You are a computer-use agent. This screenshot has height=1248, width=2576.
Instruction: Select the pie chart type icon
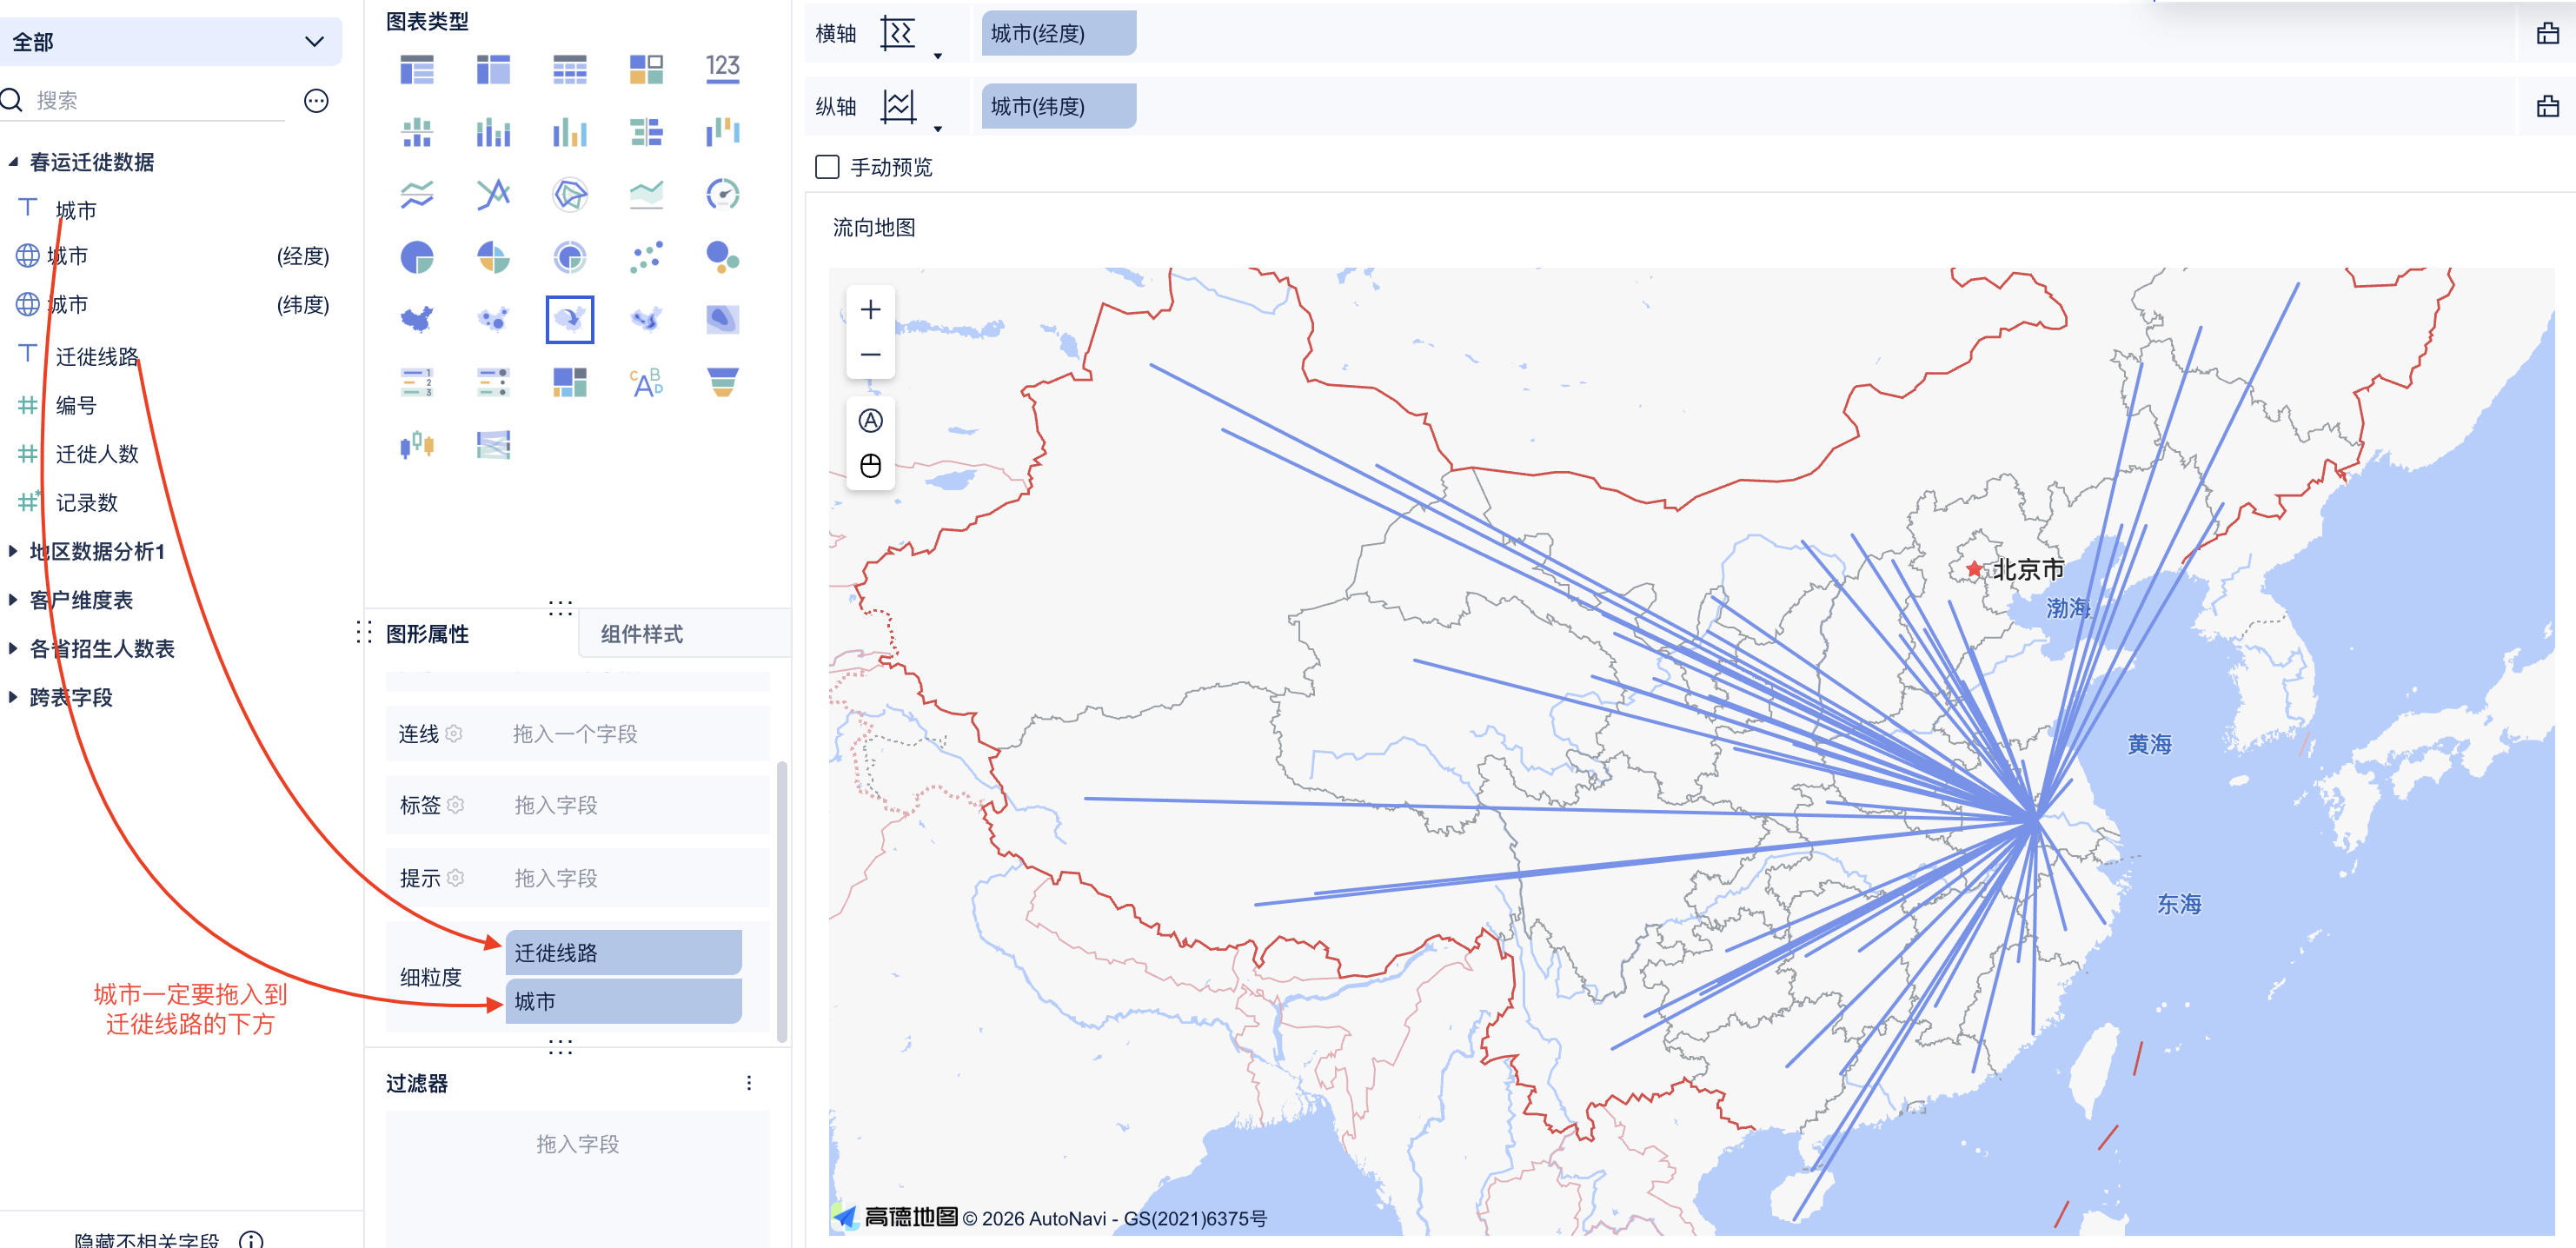coord(417,257)
